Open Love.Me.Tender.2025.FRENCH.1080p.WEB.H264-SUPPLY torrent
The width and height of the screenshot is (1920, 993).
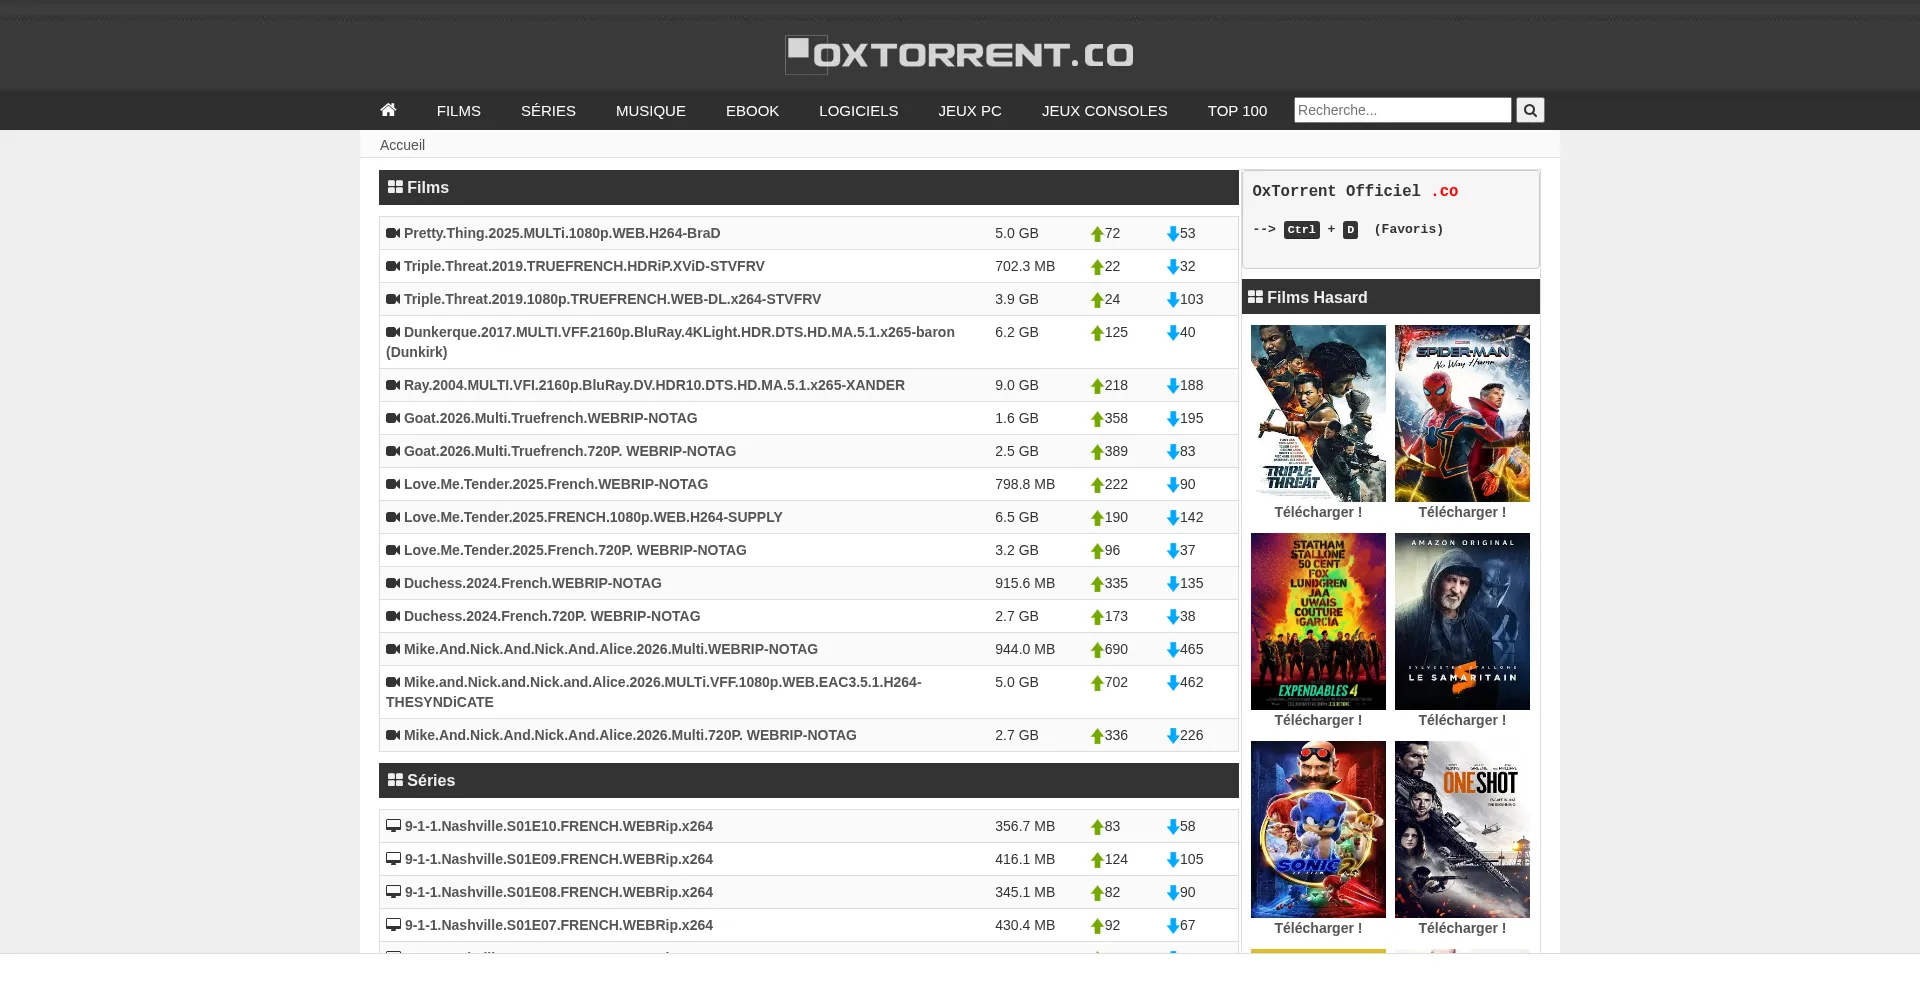tap(593, 517)
